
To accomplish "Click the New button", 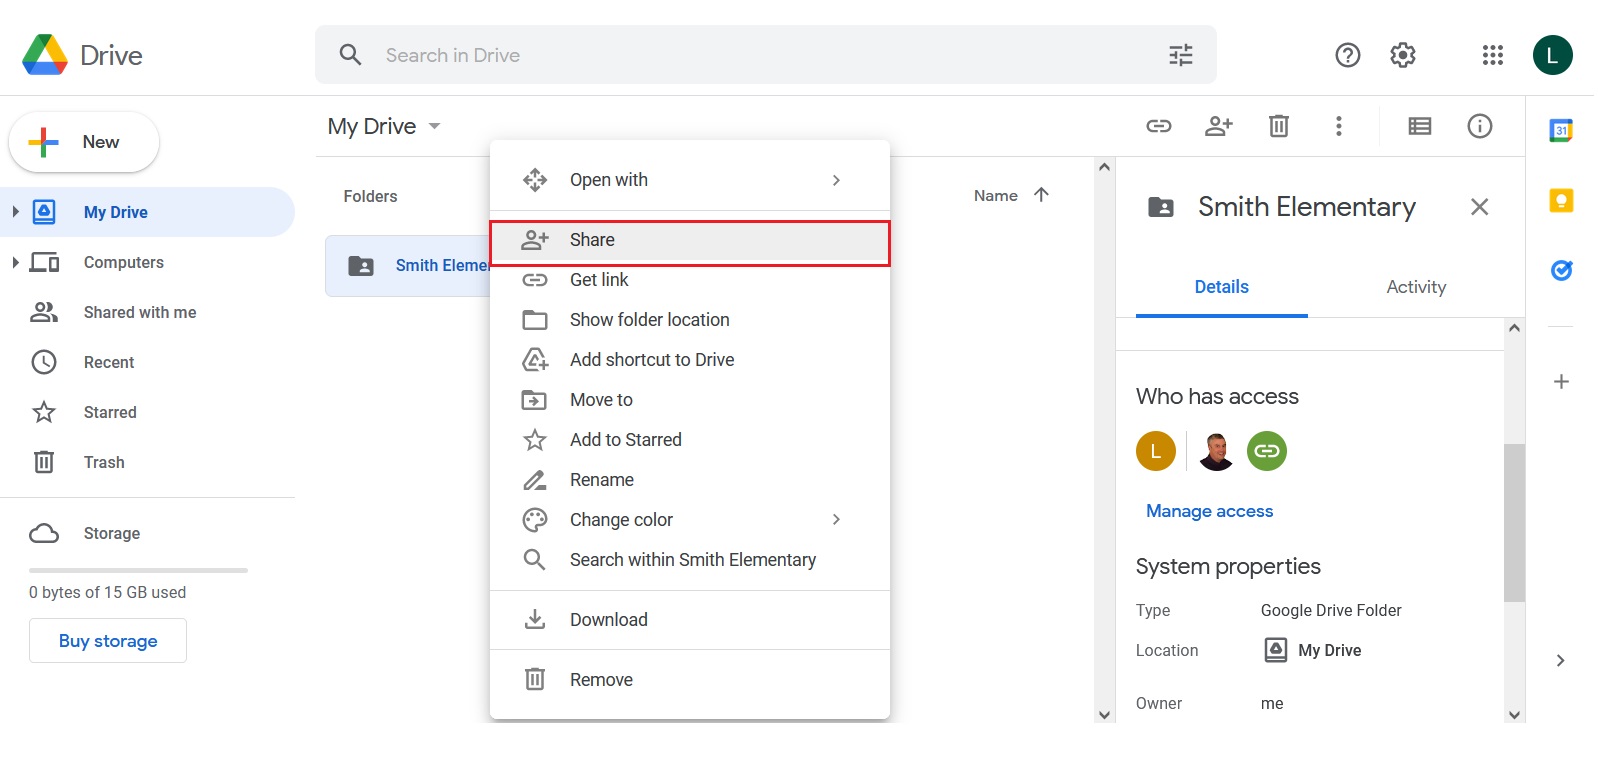I will [84, 142].
